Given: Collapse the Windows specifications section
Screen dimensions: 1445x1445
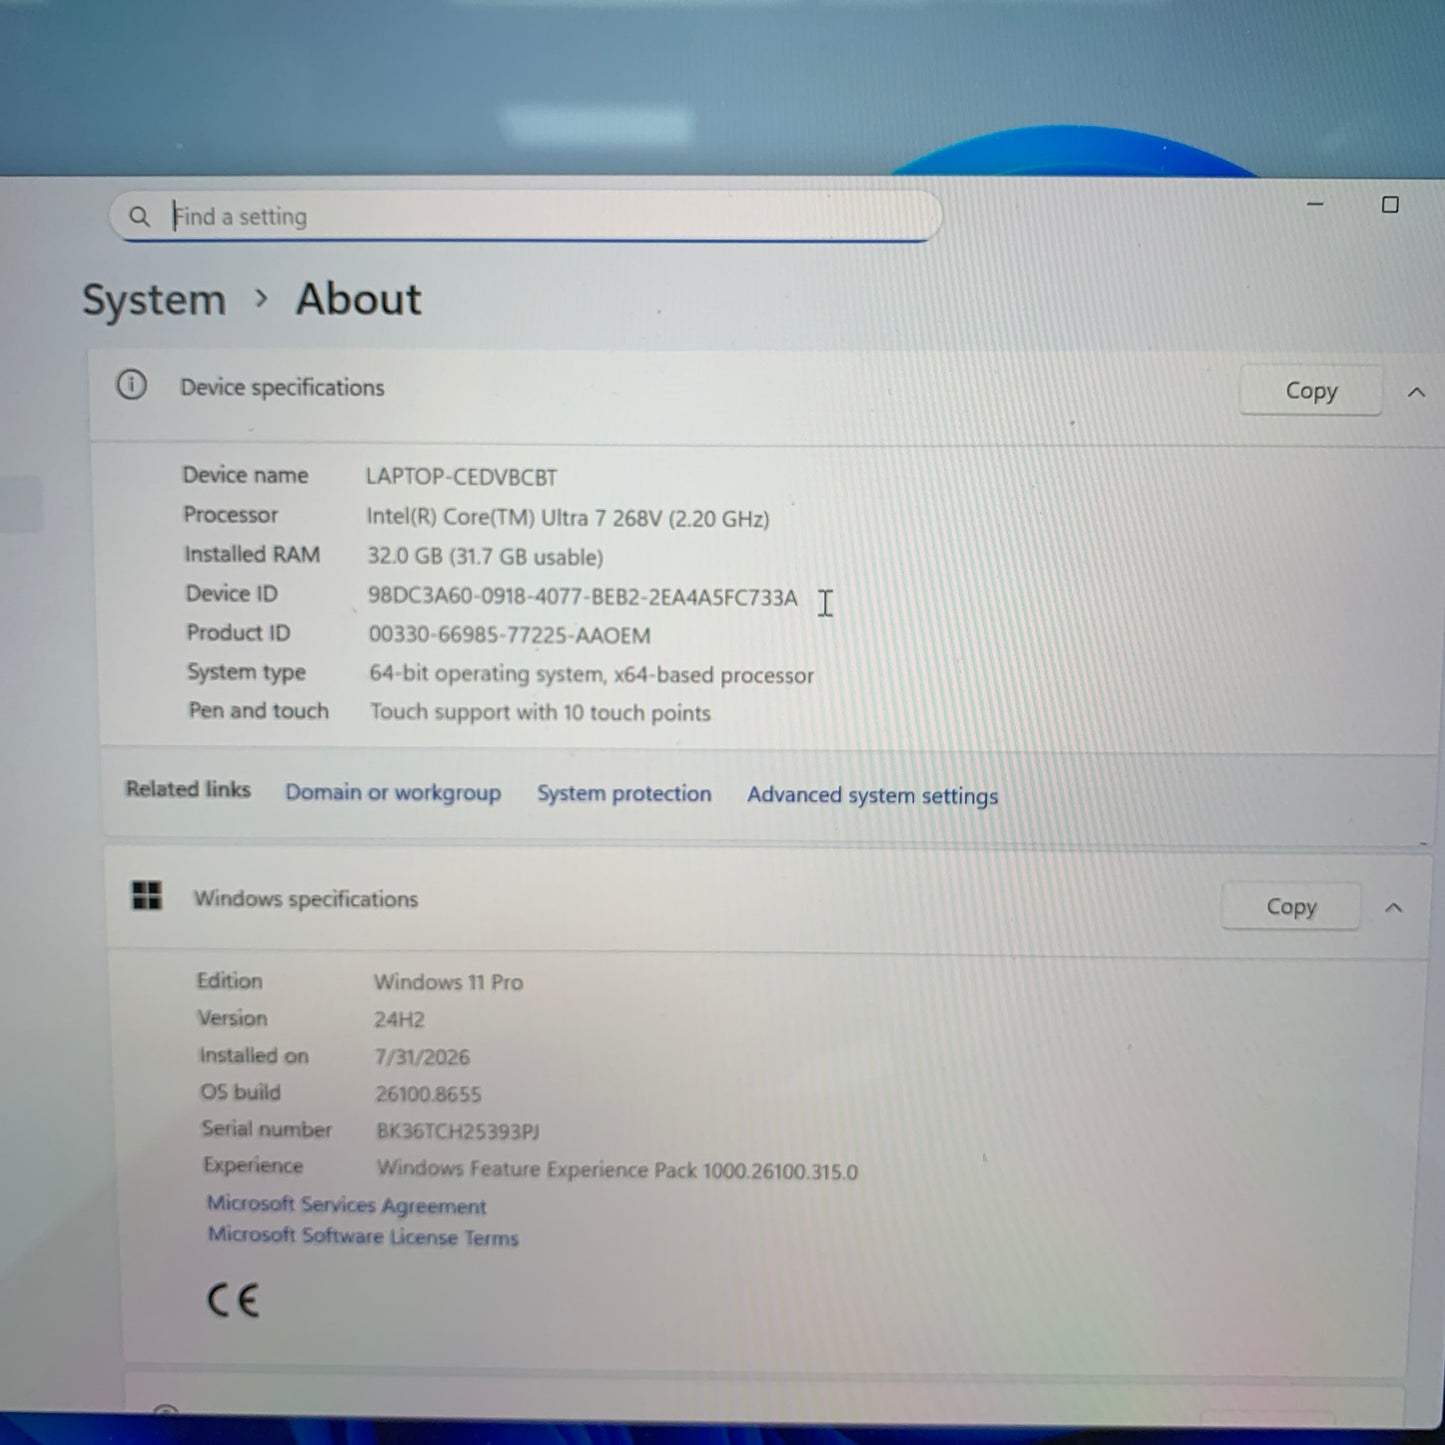Looking at the screenshot, I should click(x=1393, y=908).
